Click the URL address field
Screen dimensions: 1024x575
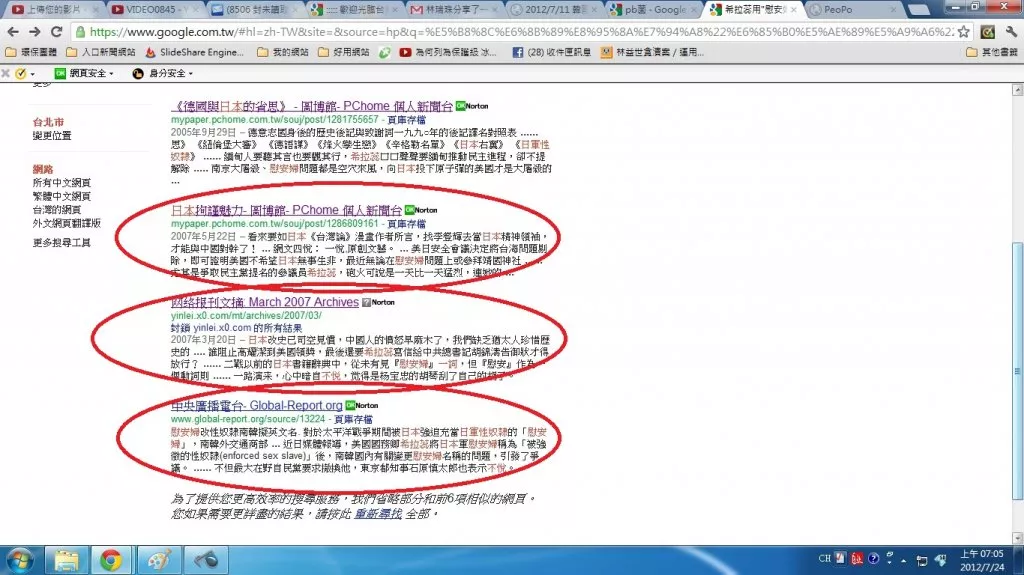520,31
